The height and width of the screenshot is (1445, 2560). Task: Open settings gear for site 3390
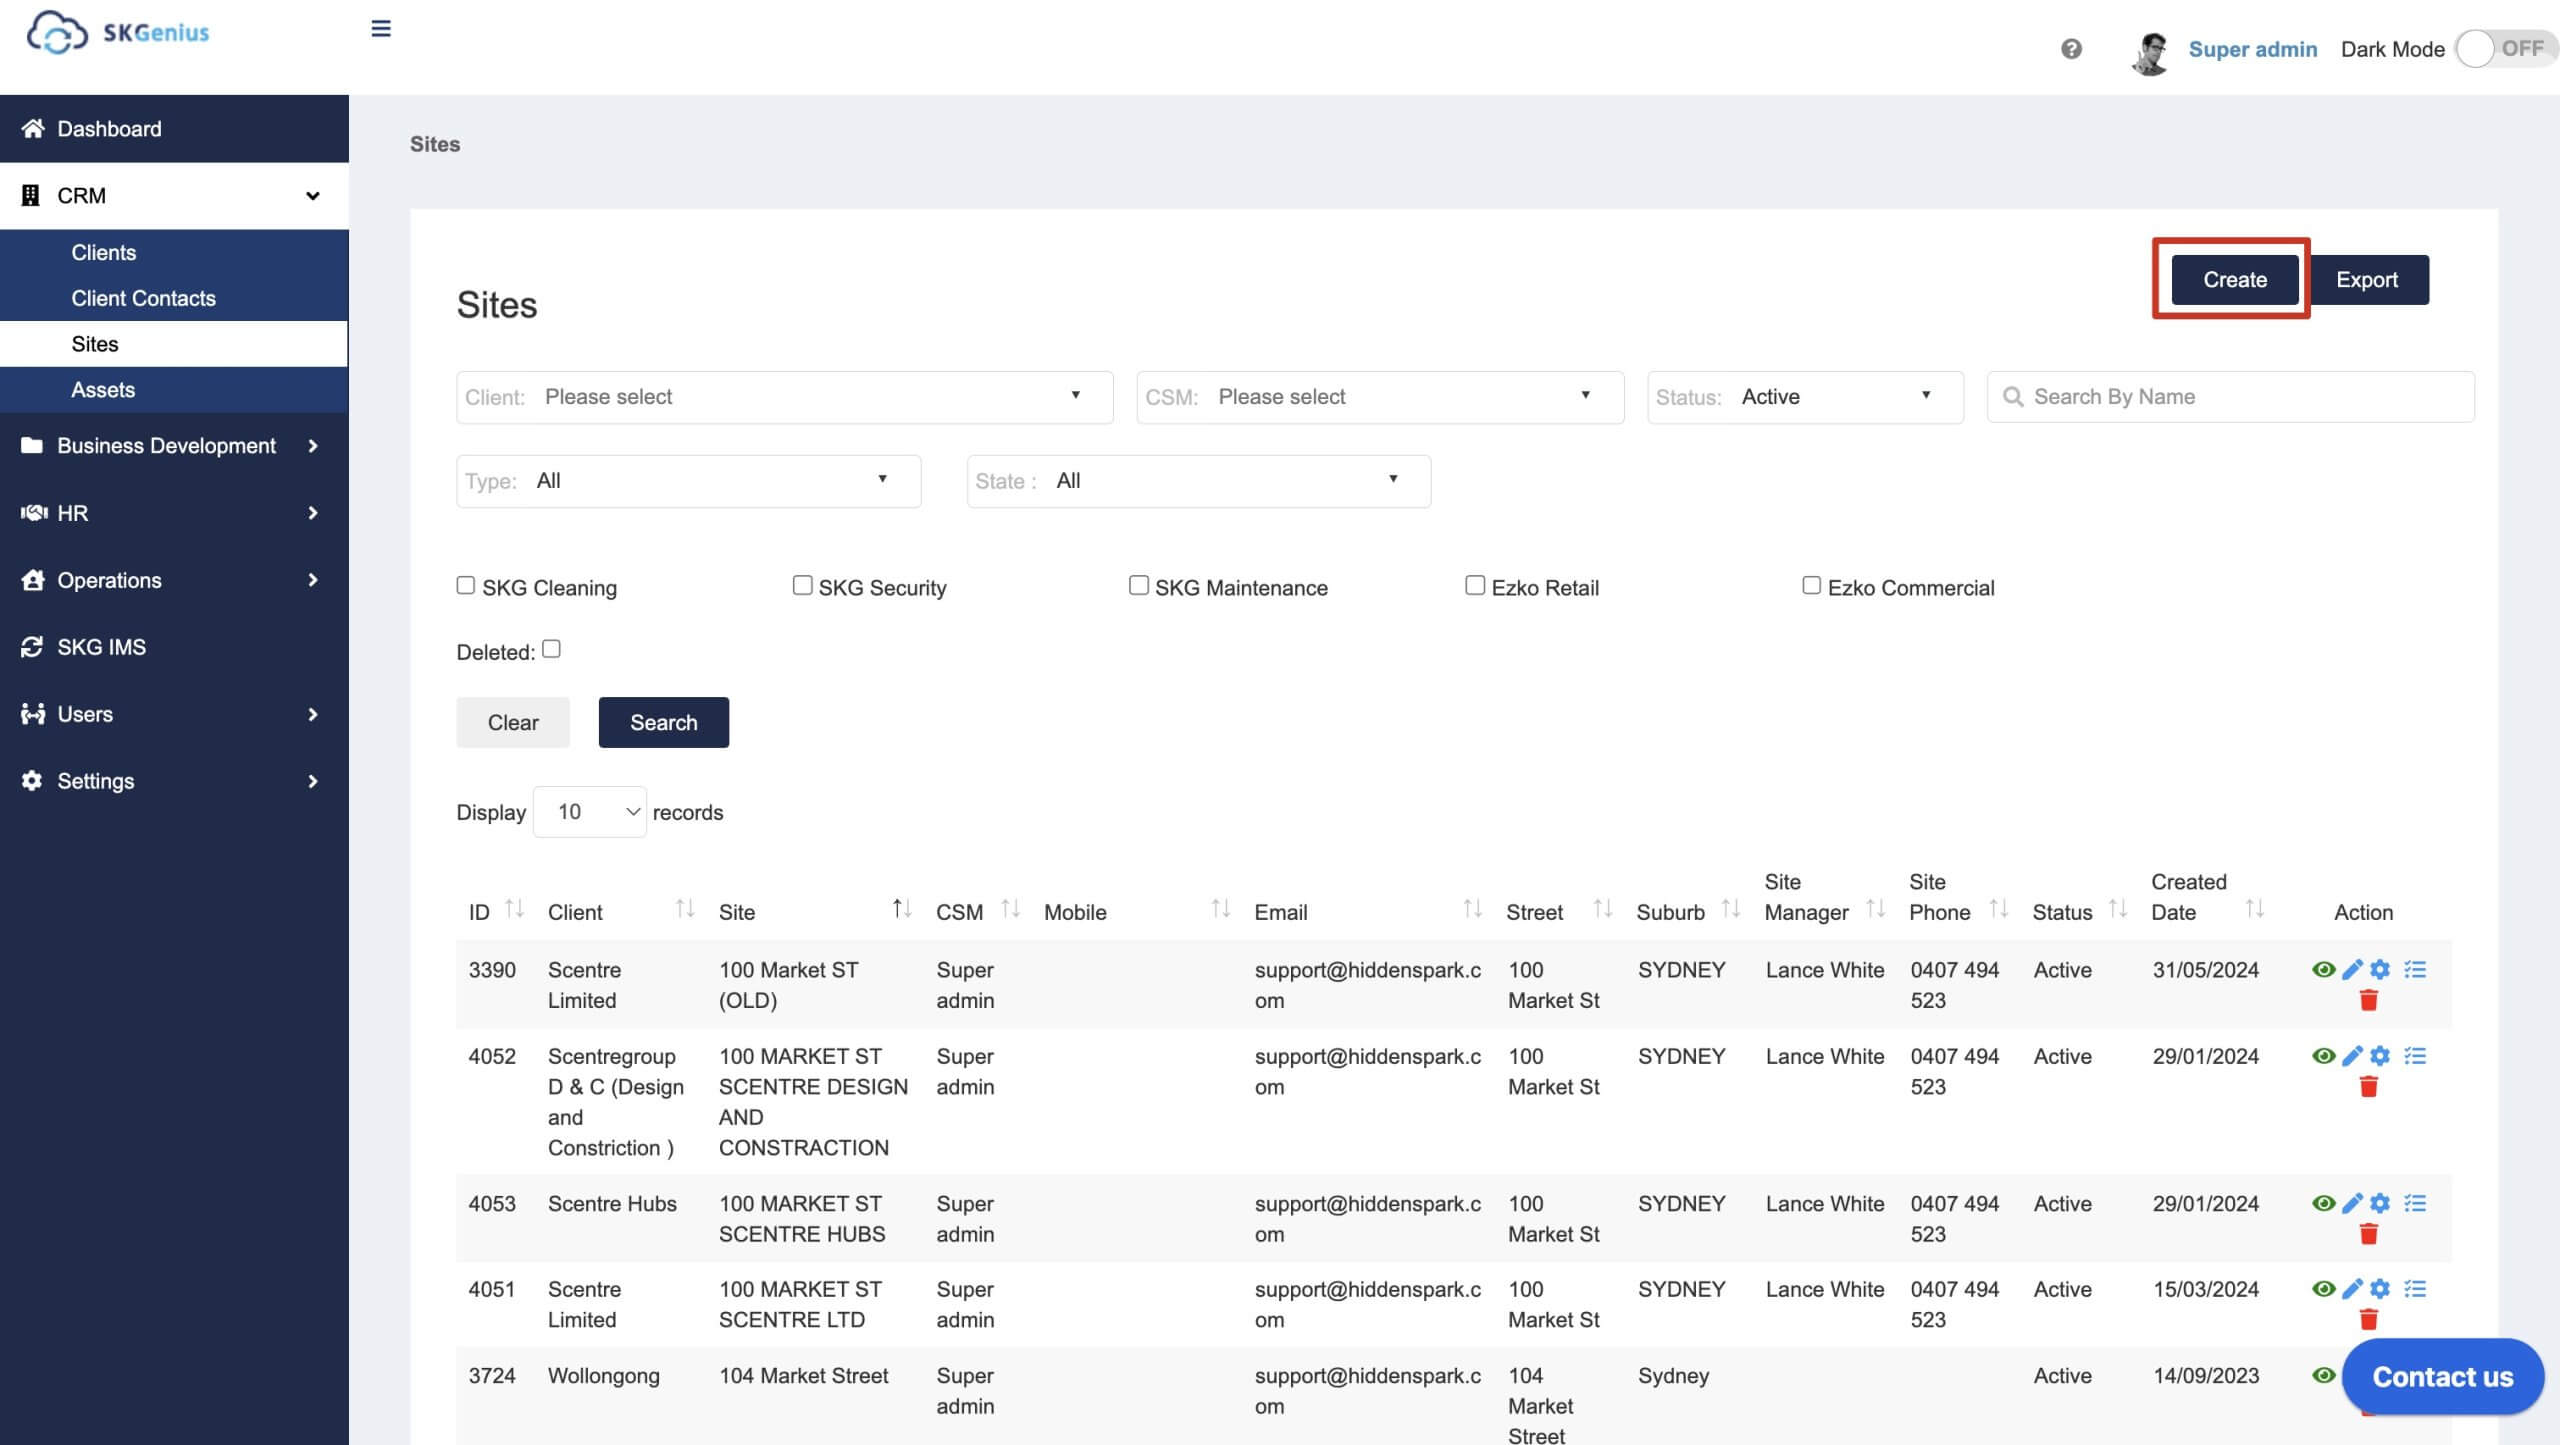[x=2380, y=969]
